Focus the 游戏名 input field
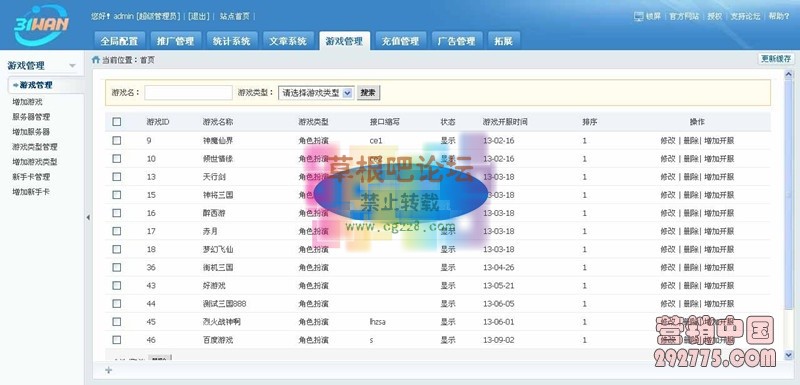Viewport: 800px width, 385px height. (188, 93)
